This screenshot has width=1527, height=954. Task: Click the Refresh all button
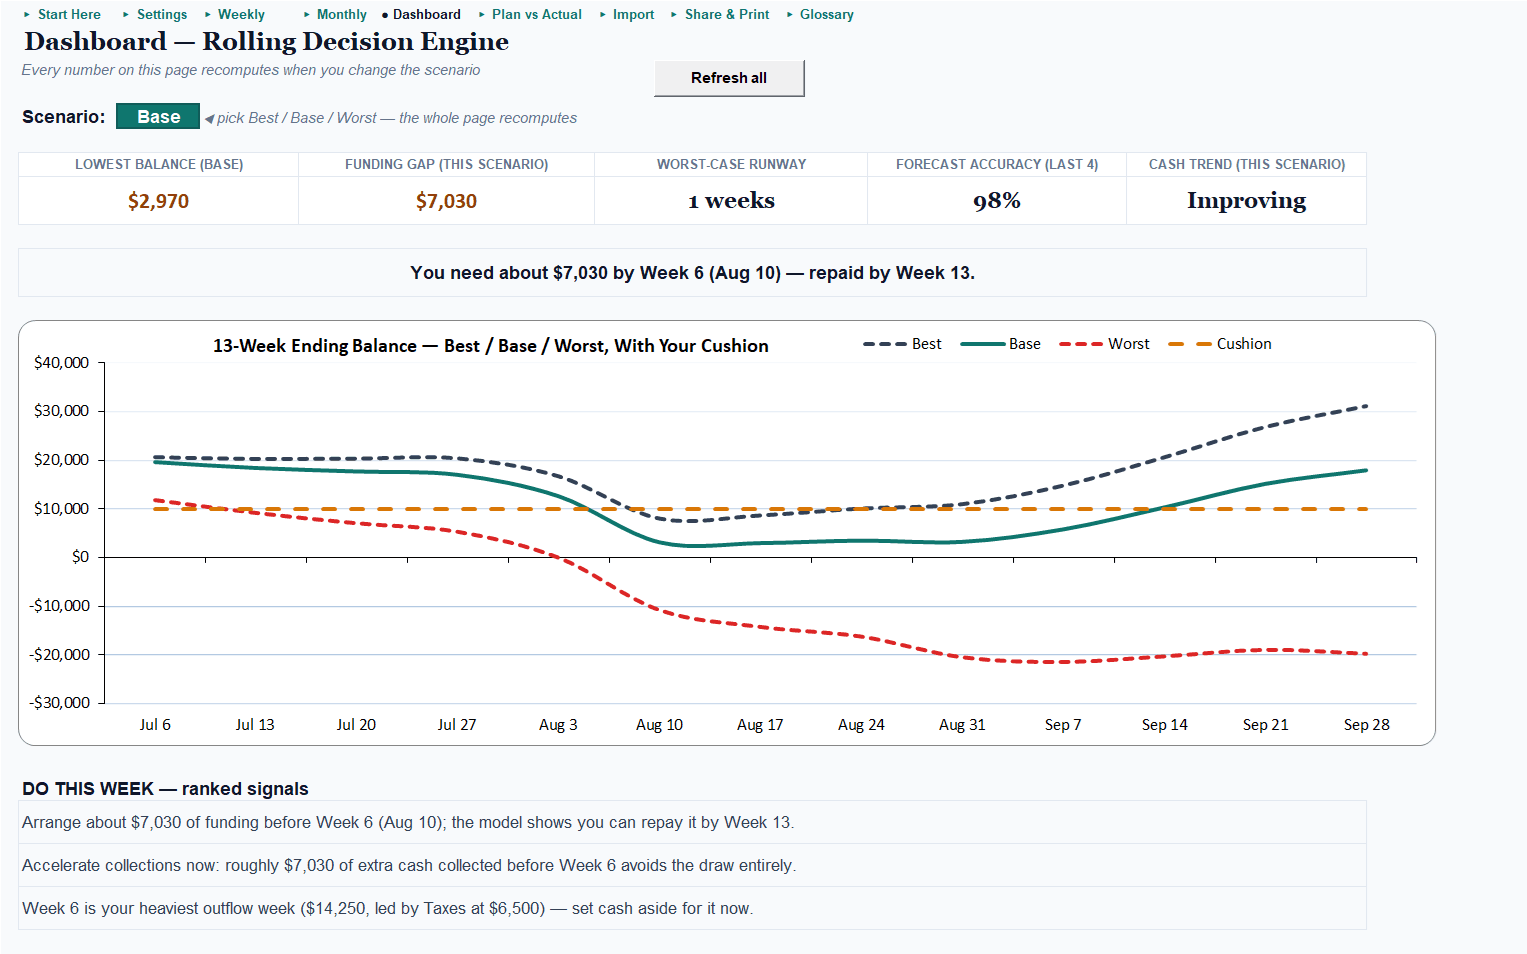(729, 78)
